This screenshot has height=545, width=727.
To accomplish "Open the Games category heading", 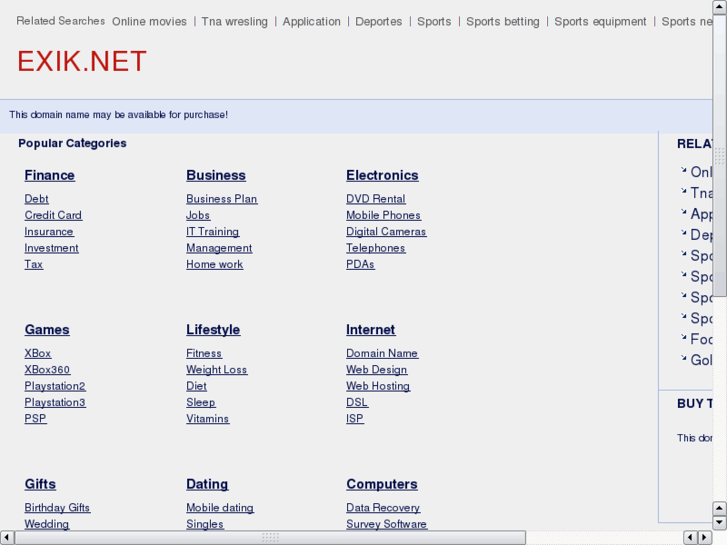I will coord(47,330).
